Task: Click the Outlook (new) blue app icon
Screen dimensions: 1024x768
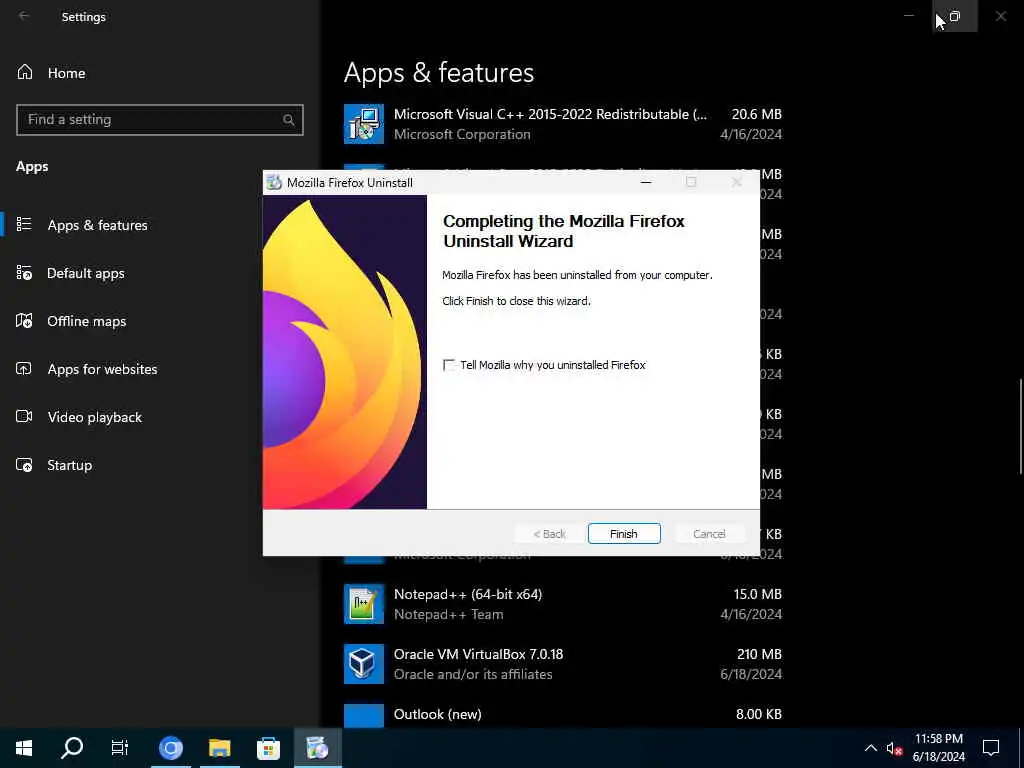Action: click(364, 716)
